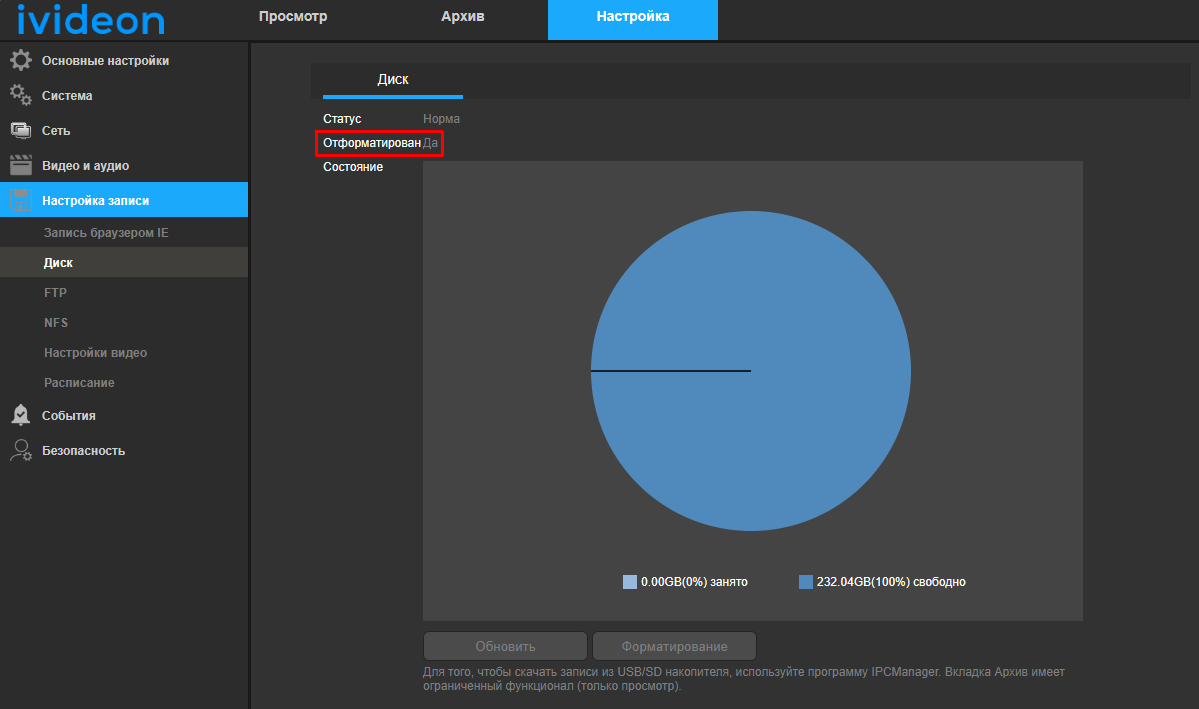The image size is (1199, 709).
Task: Click the Обновить button
Action: tap(505, 646)
